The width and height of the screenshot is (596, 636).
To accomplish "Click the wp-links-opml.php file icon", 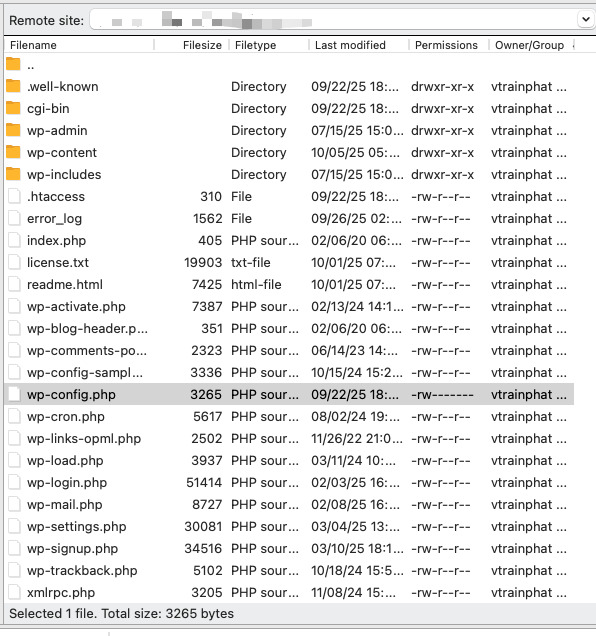I will [15, 438].
